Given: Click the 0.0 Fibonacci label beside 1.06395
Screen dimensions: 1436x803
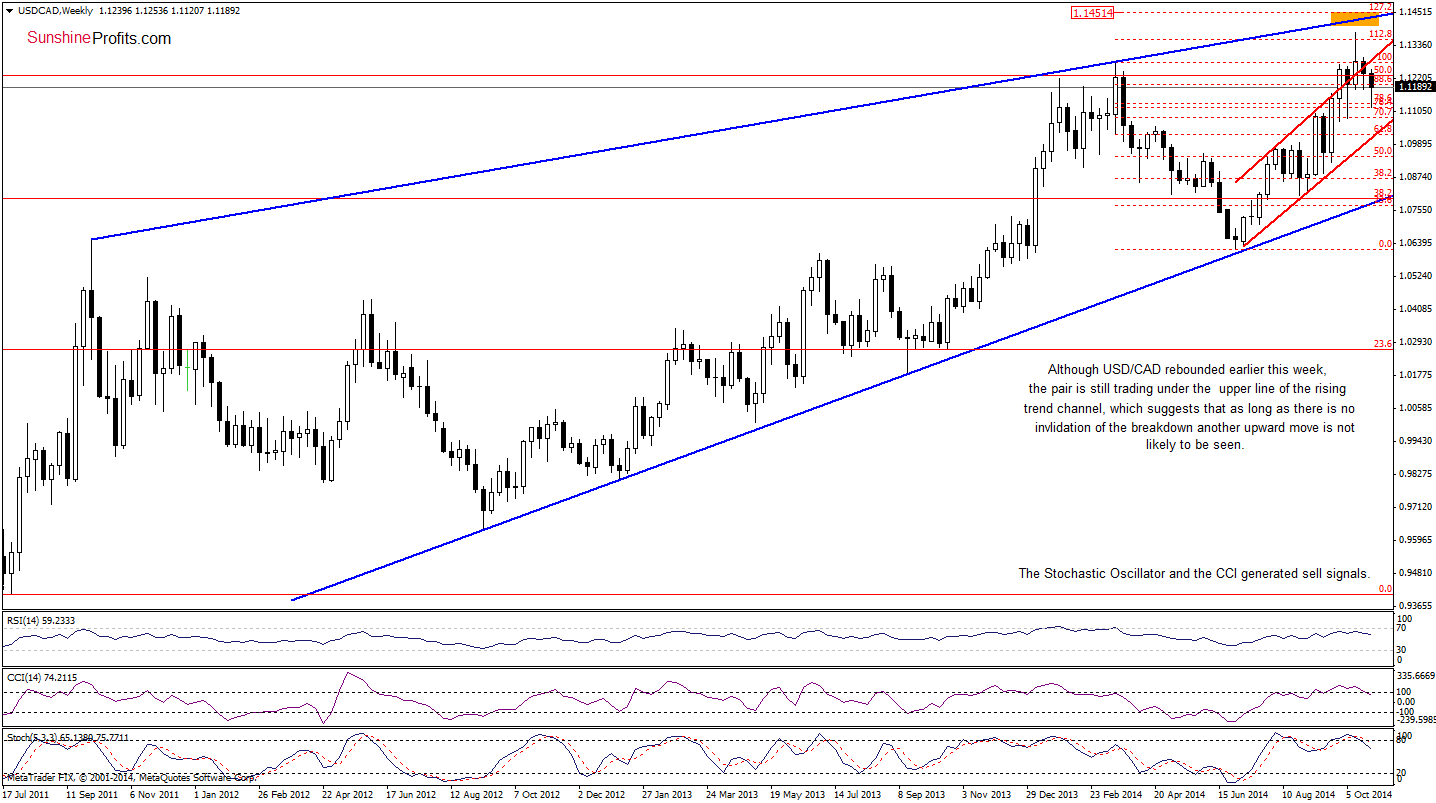Looking at the screenshot, I should [x=1385, y=243].
